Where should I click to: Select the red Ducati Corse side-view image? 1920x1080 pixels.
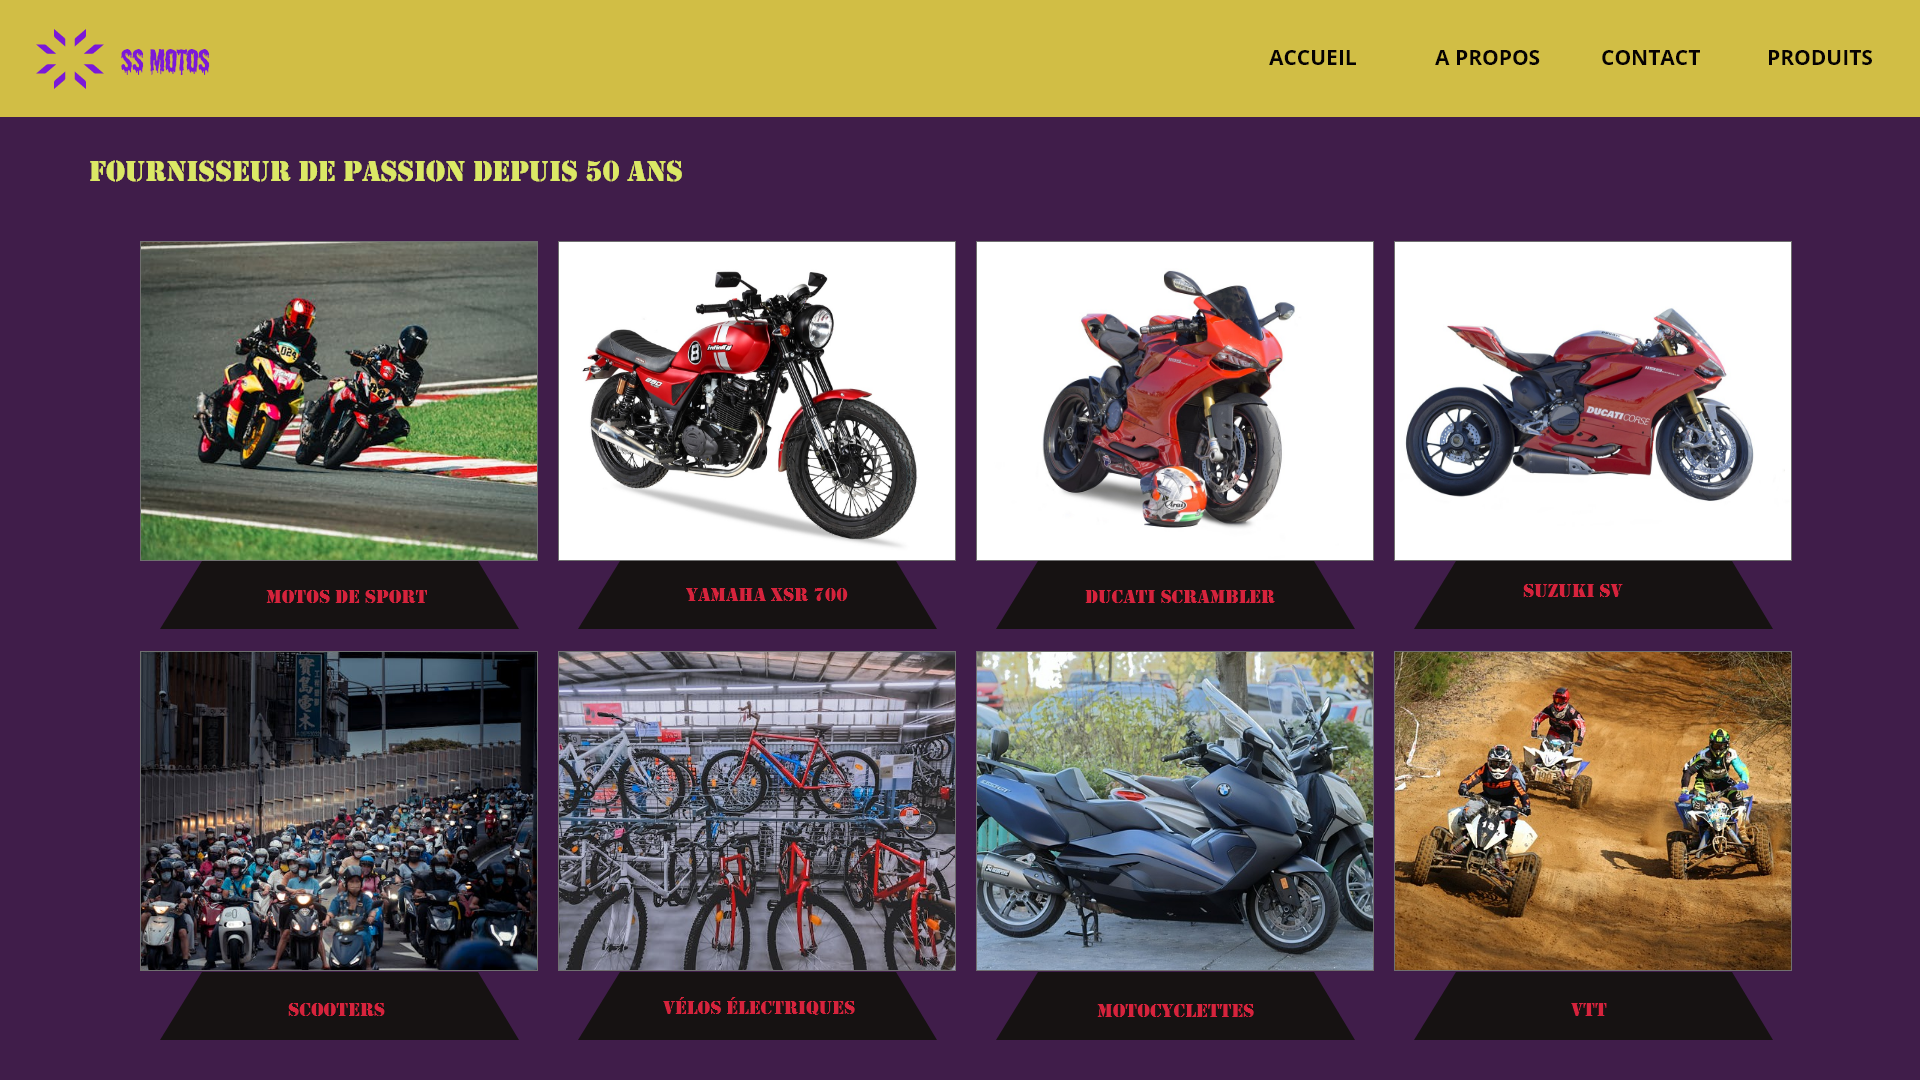pyautogui.click(x=1593, y=401)
